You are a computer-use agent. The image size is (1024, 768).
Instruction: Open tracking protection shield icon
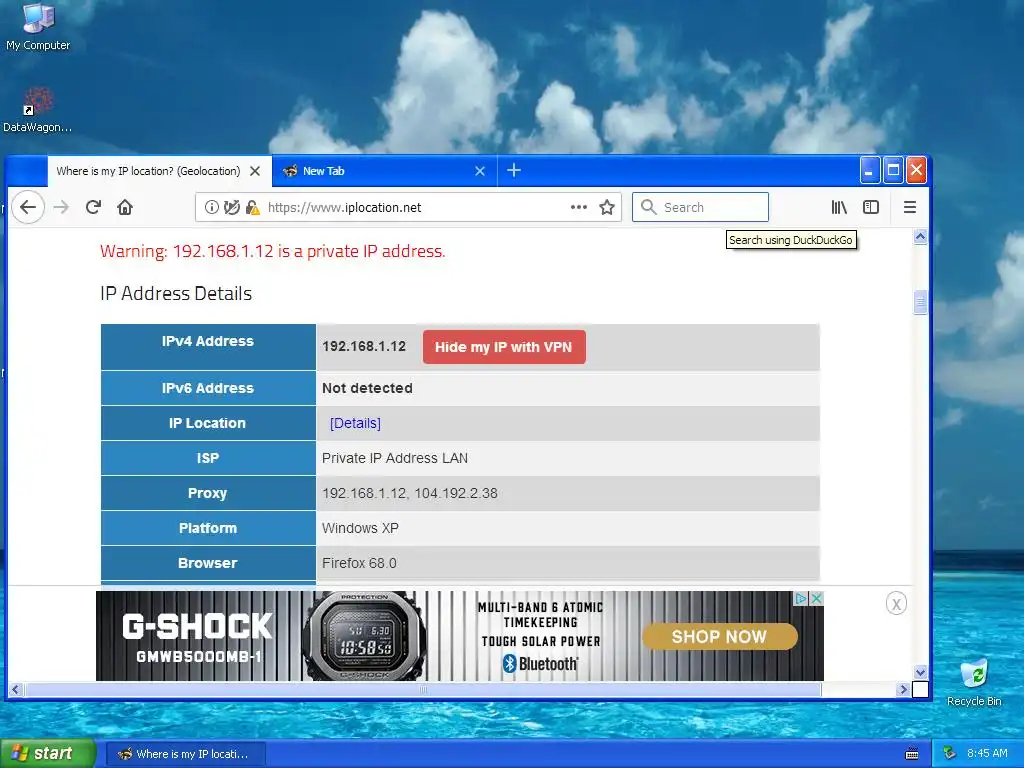tap(231, 207)
